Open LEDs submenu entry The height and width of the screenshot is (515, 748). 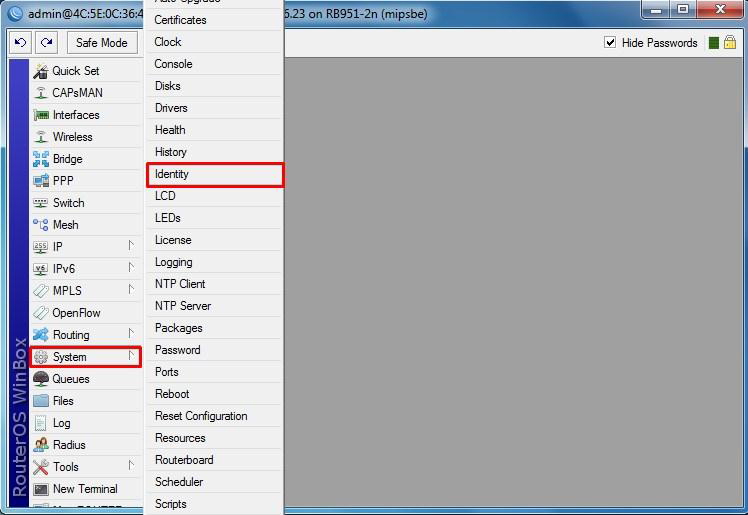coord(213,218)
